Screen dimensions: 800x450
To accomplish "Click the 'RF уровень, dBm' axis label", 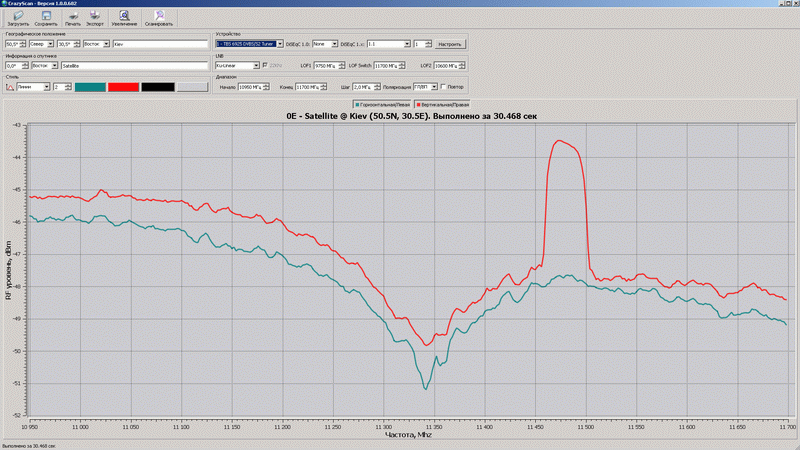I will 8,270.
